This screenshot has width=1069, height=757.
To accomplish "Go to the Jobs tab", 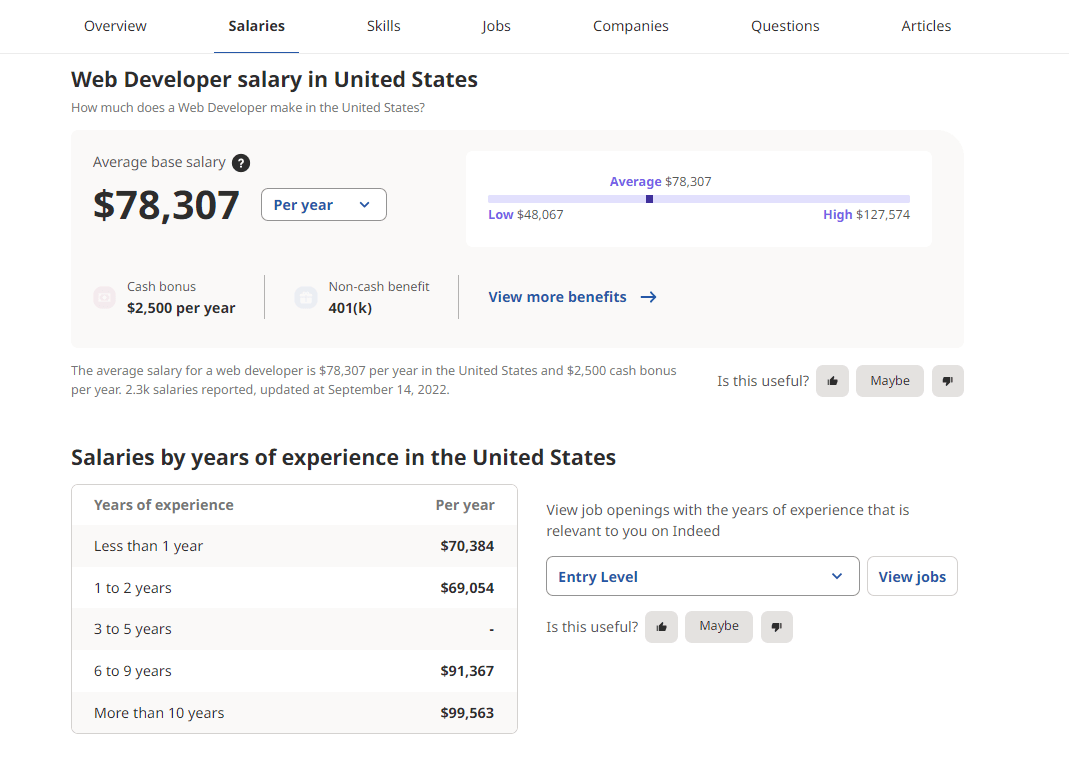I will [x=496, y=26].
